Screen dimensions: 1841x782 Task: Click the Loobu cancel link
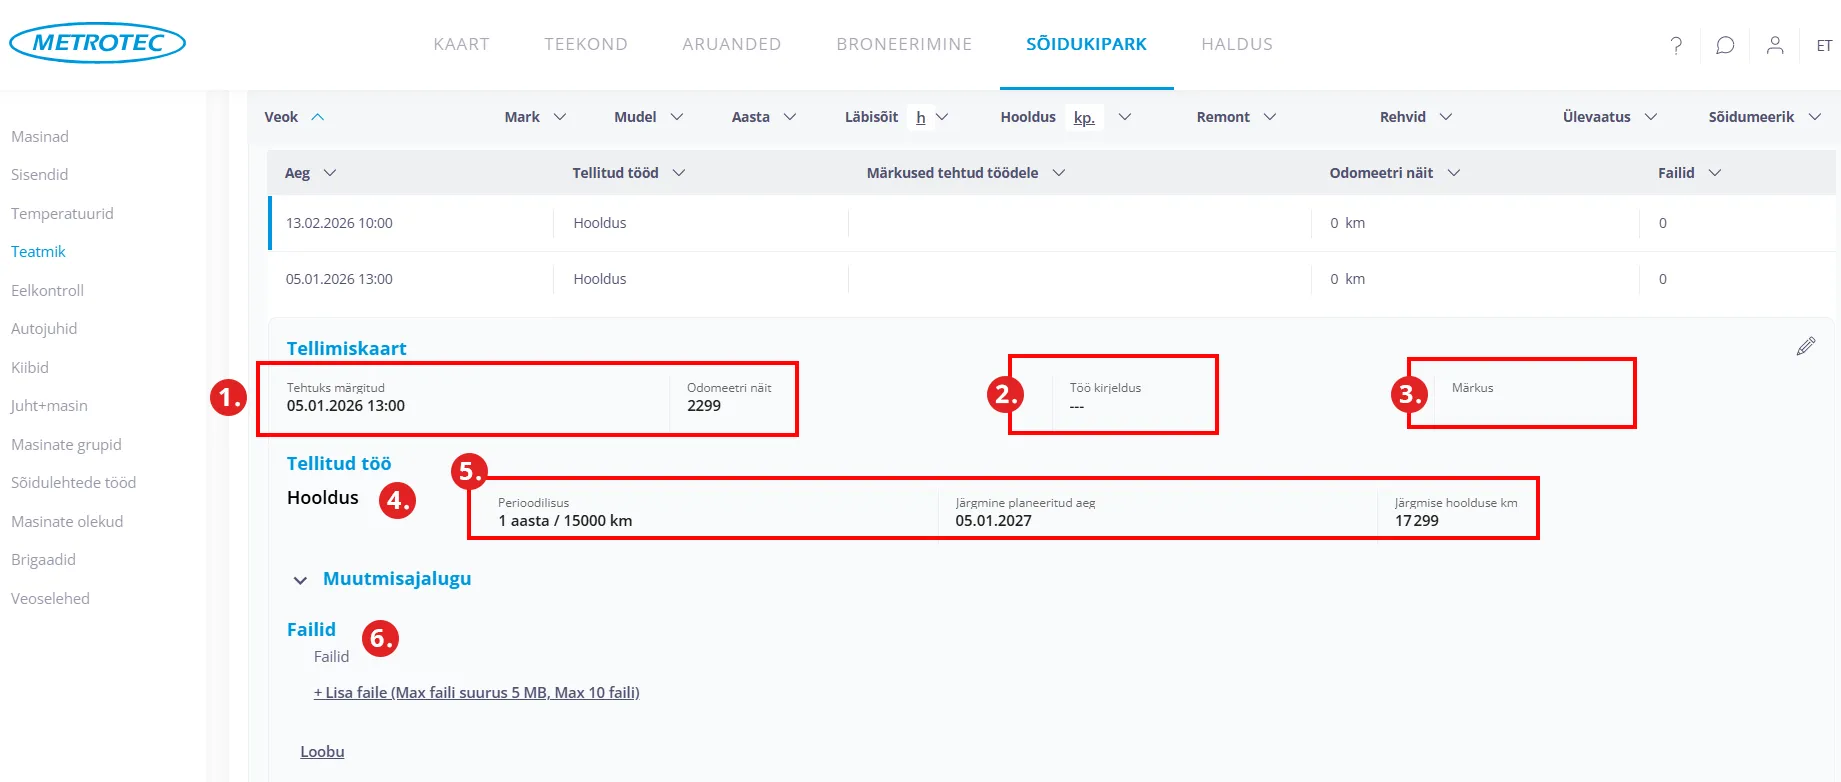point(322,751)
